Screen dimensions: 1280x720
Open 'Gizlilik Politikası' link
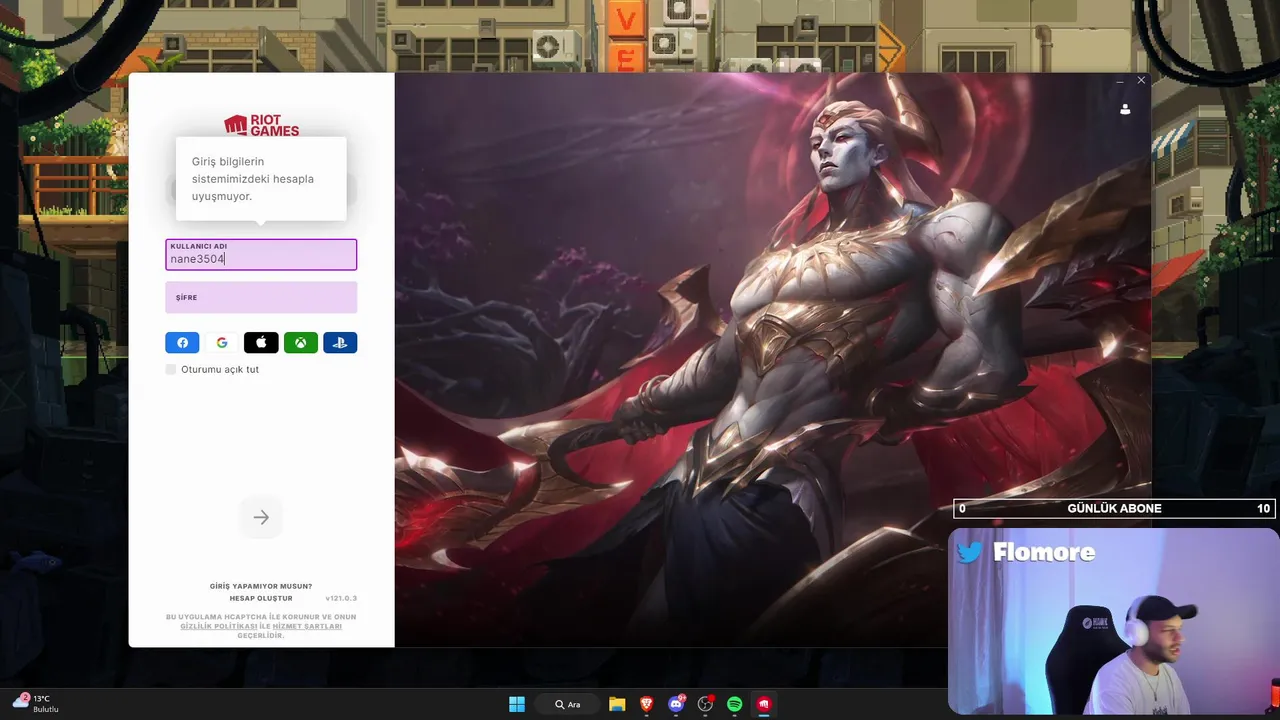219,626
